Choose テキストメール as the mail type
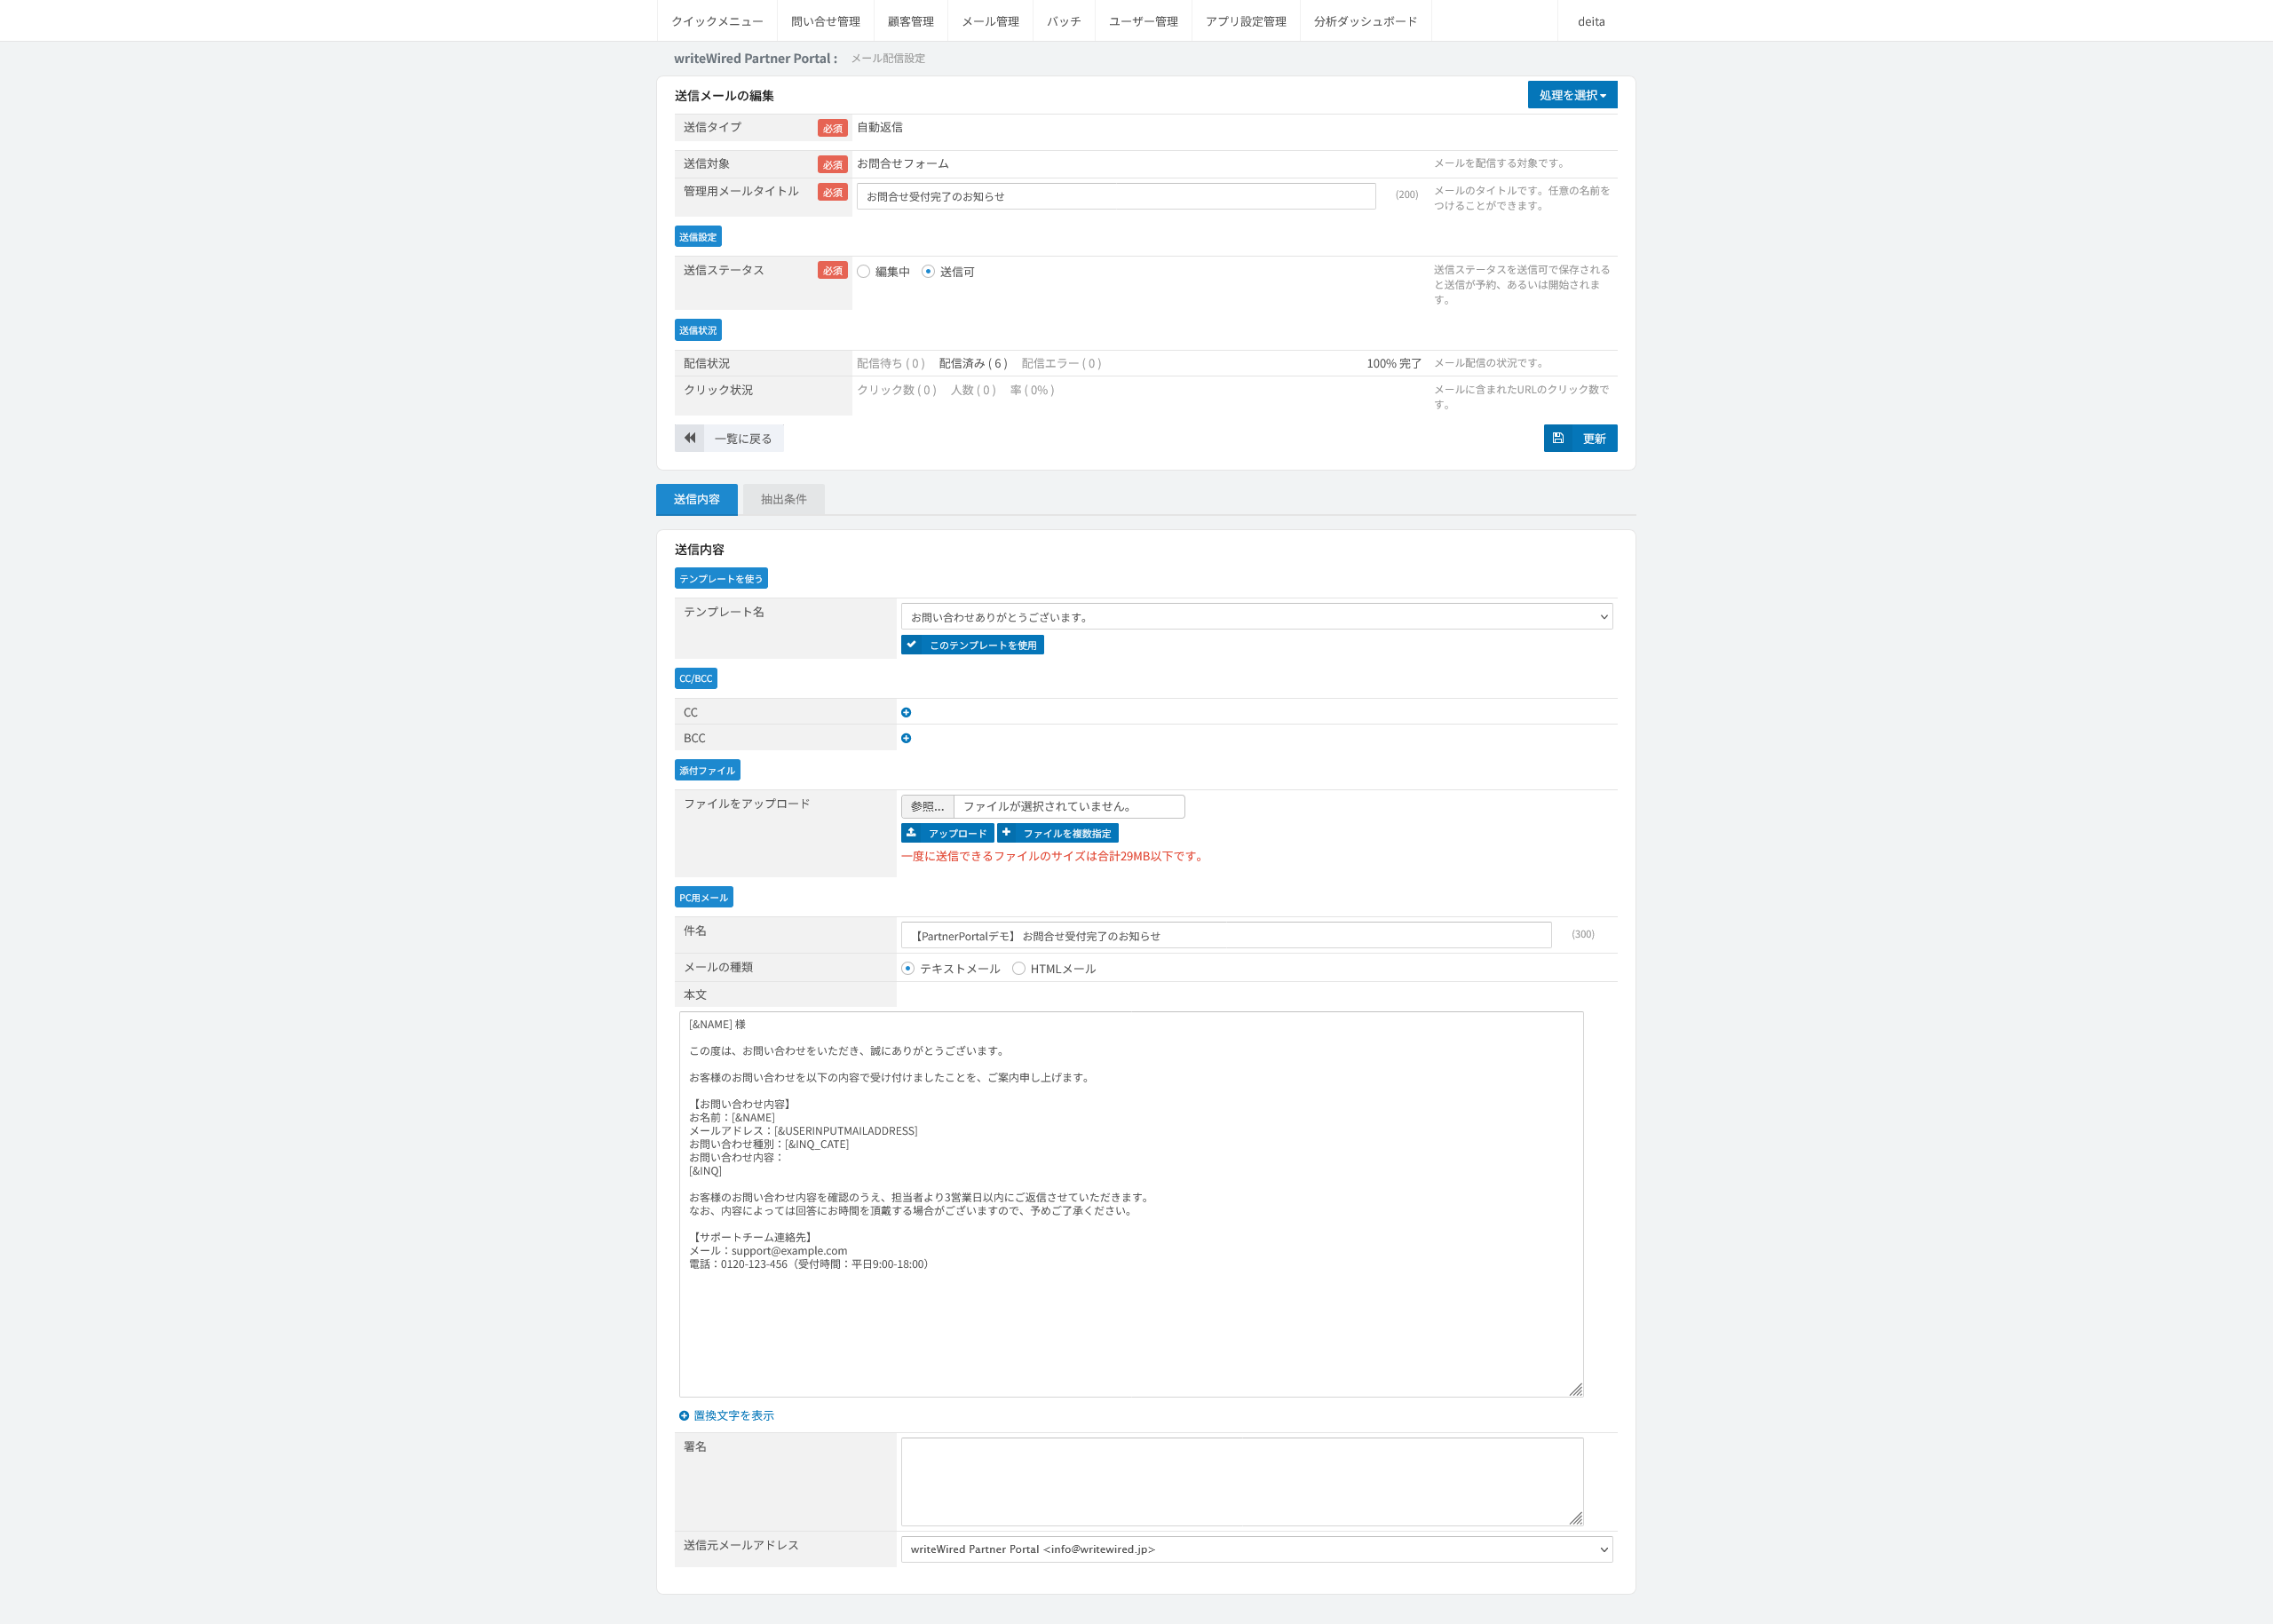Image resolution: width=2273 pixels, height=1624 pixels. [908, 968]
